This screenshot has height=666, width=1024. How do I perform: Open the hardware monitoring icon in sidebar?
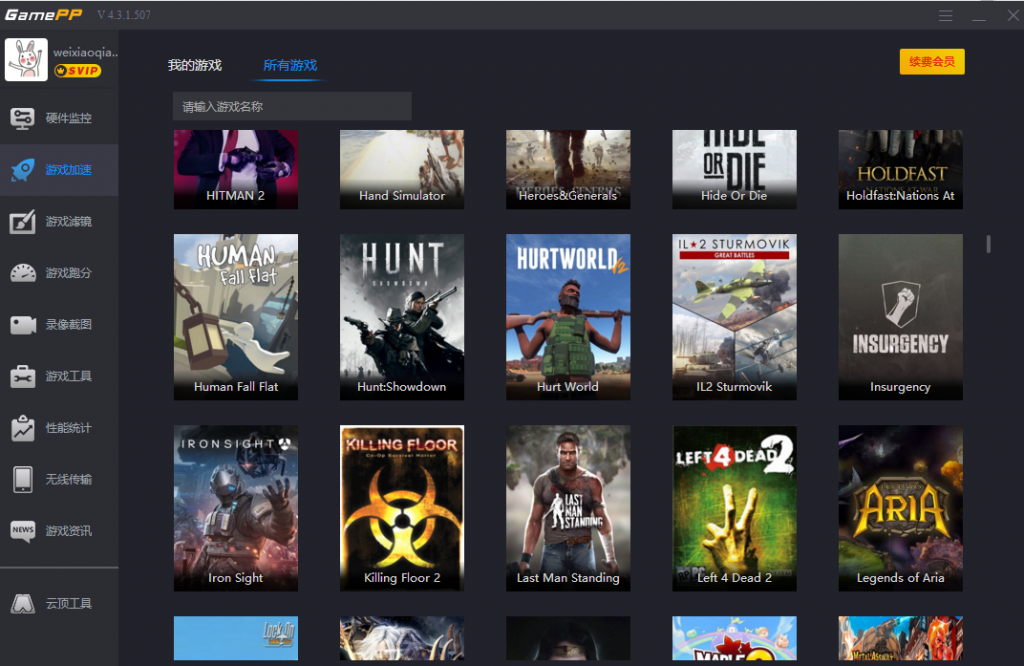coord(22,118)
